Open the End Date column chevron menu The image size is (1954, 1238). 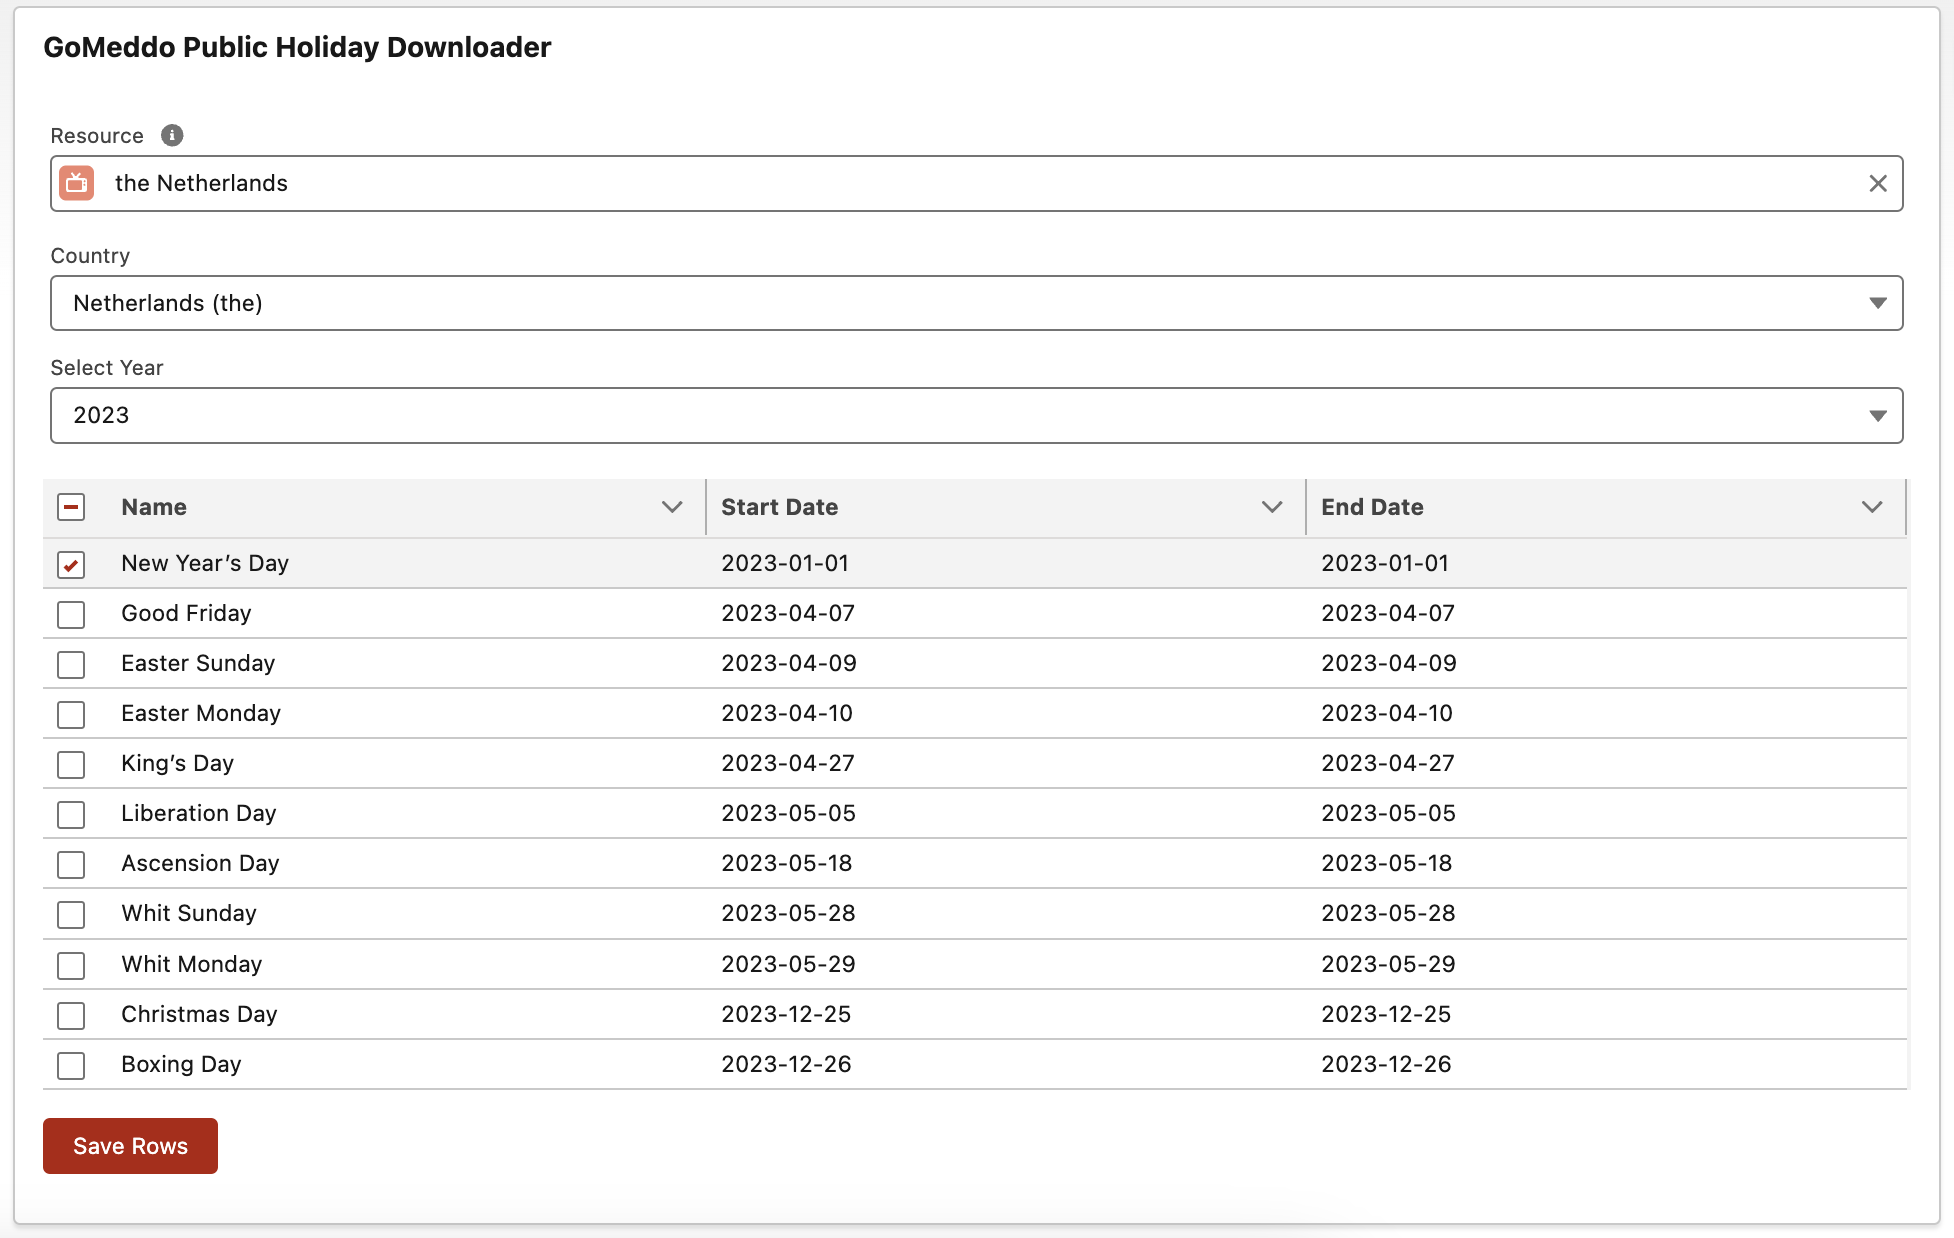1871,507
